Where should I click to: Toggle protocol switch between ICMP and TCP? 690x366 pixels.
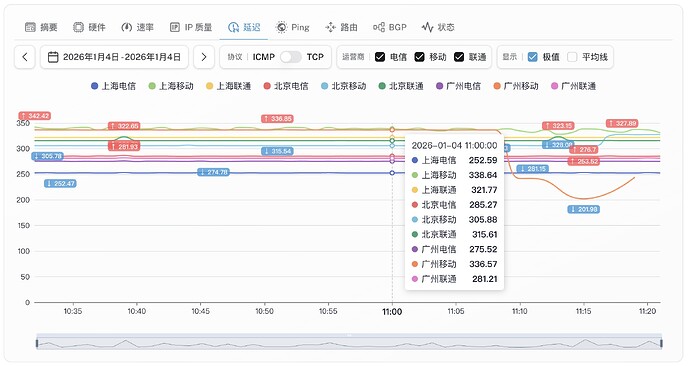coord(290,57)
